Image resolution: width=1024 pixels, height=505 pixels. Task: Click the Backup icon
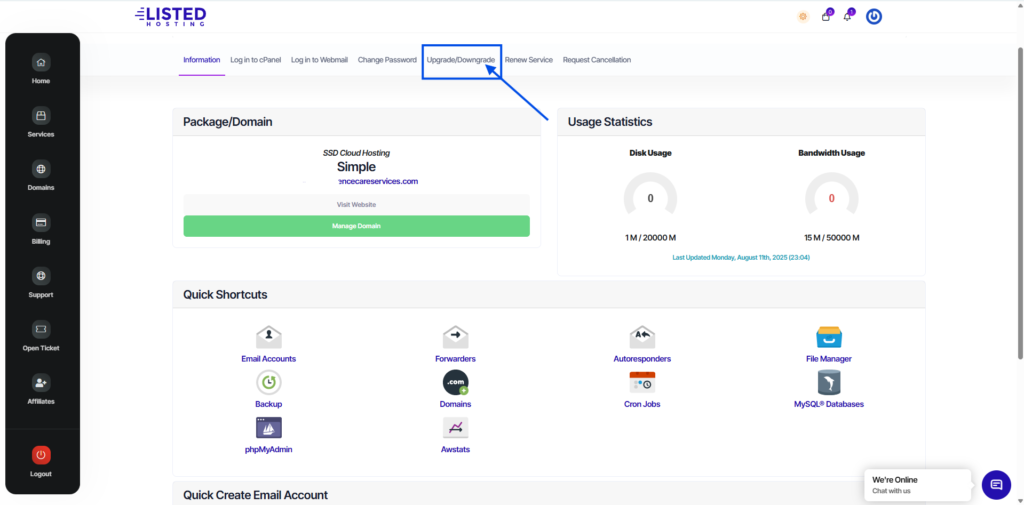(x=268, y=382)
